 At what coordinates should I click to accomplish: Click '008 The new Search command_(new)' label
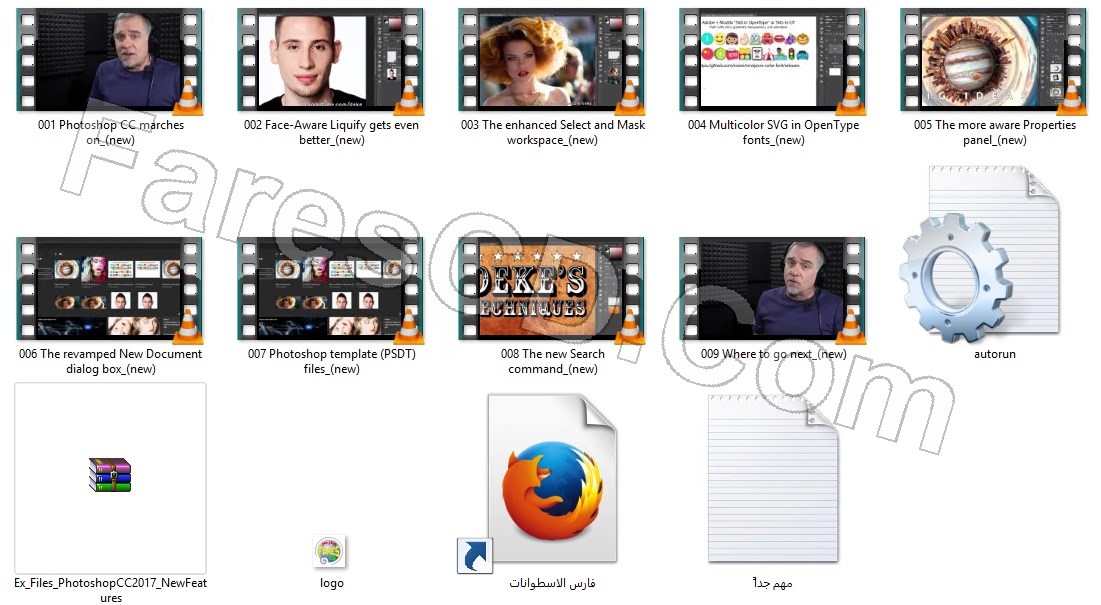[553, 361]
